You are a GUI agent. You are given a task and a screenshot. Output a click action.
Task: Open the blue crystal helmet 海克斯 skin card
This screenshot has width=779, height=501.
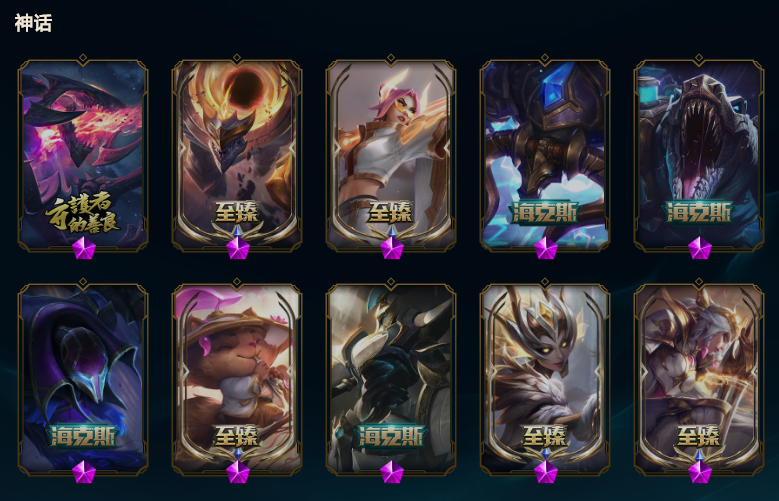[x=545, y=155]
